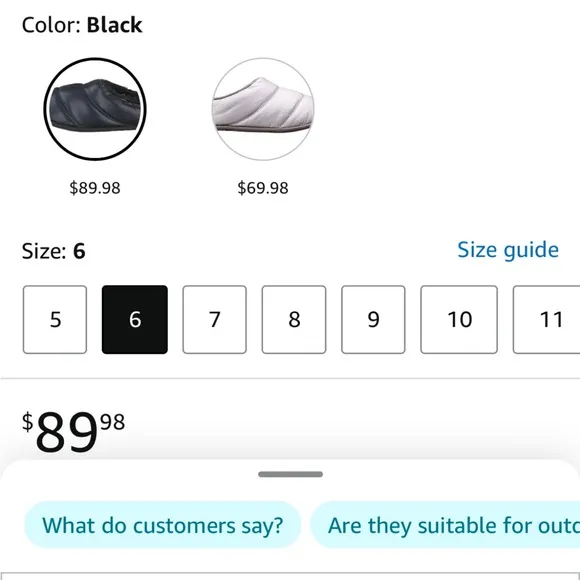580x580 pixels.
Task: Select size 9
Action: click(x=373, y=320)
